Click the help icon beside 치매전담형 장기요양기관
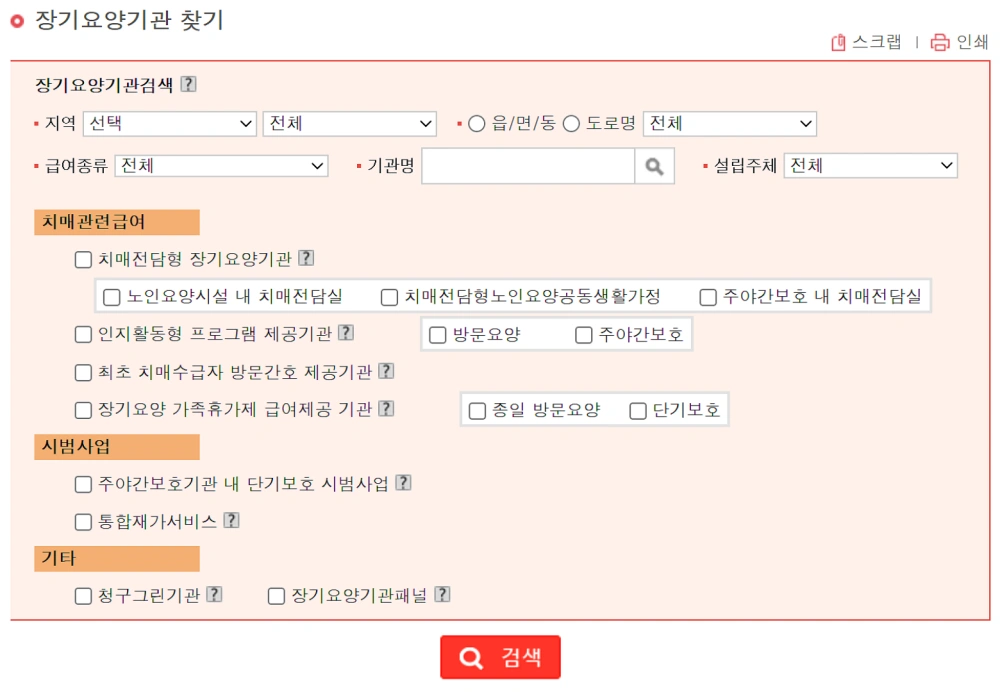The image size is (1000, 692). 306,257
